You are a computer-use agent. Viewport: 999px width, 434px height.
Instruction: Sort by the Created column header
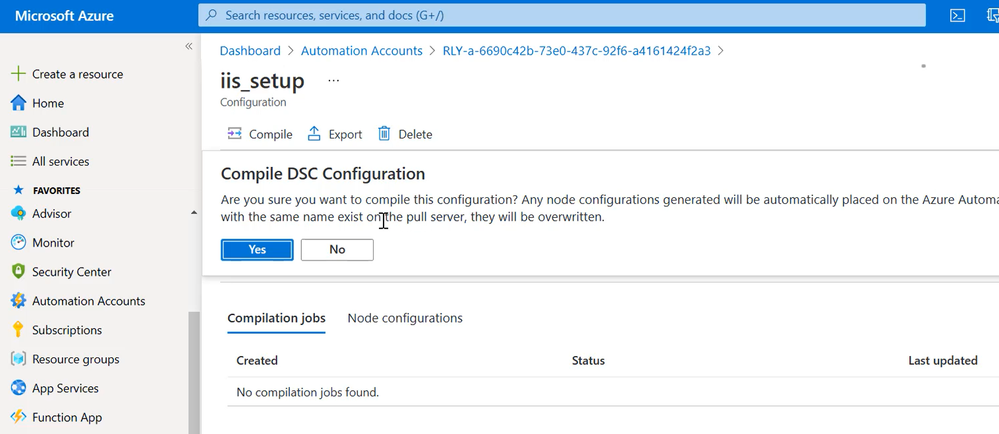pos(257,361)
